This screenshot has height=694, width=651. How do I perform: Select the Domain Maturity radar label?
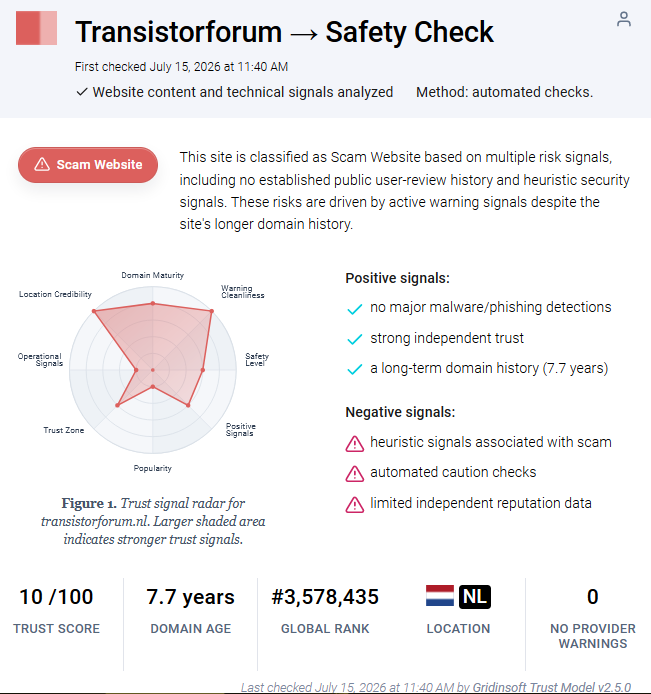[153, 275]
